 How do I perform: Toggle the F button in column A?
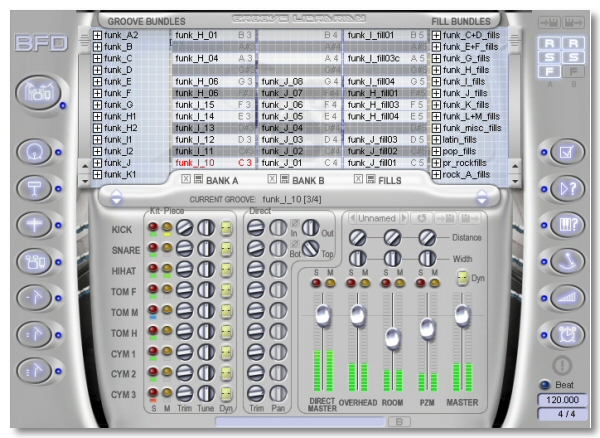click(x=549, y=72)
